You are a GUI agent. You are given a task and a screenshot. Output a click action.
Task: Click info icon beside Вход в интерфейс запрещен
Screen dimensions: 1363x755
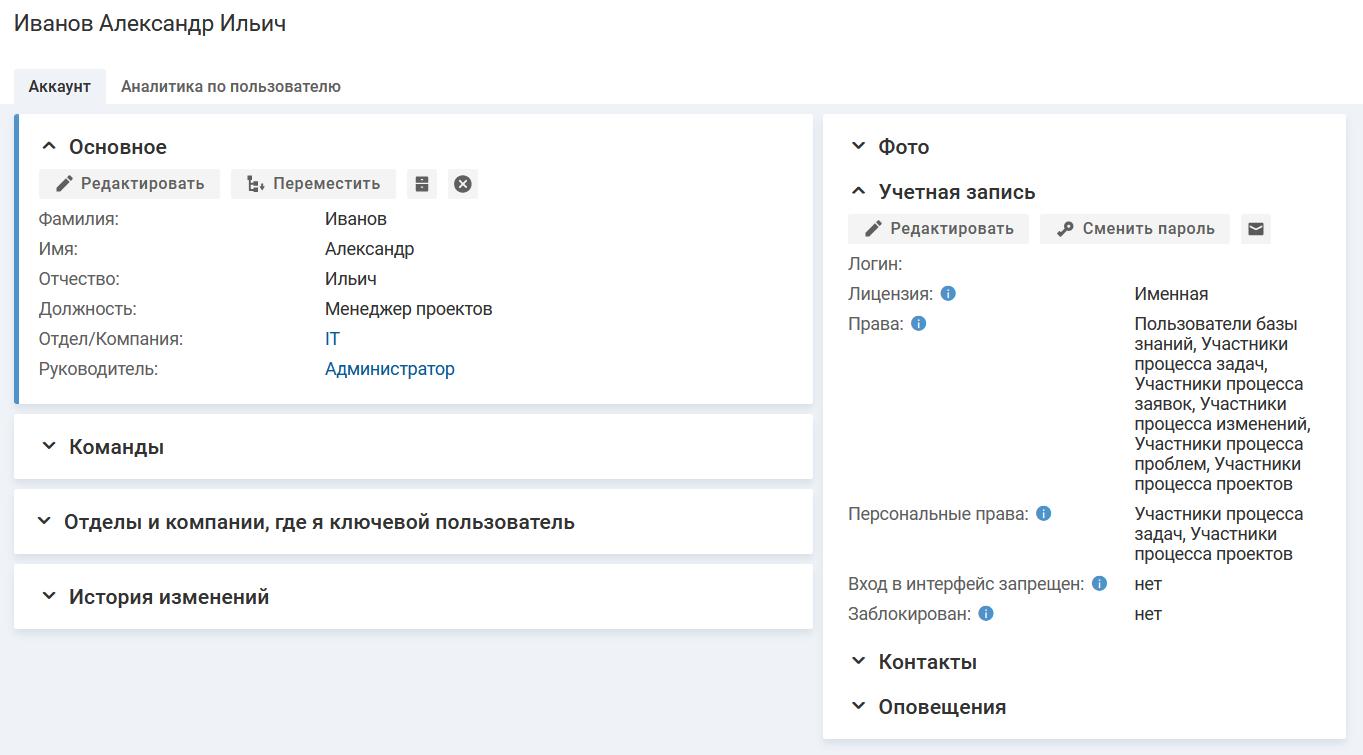tap(1099, 584)
